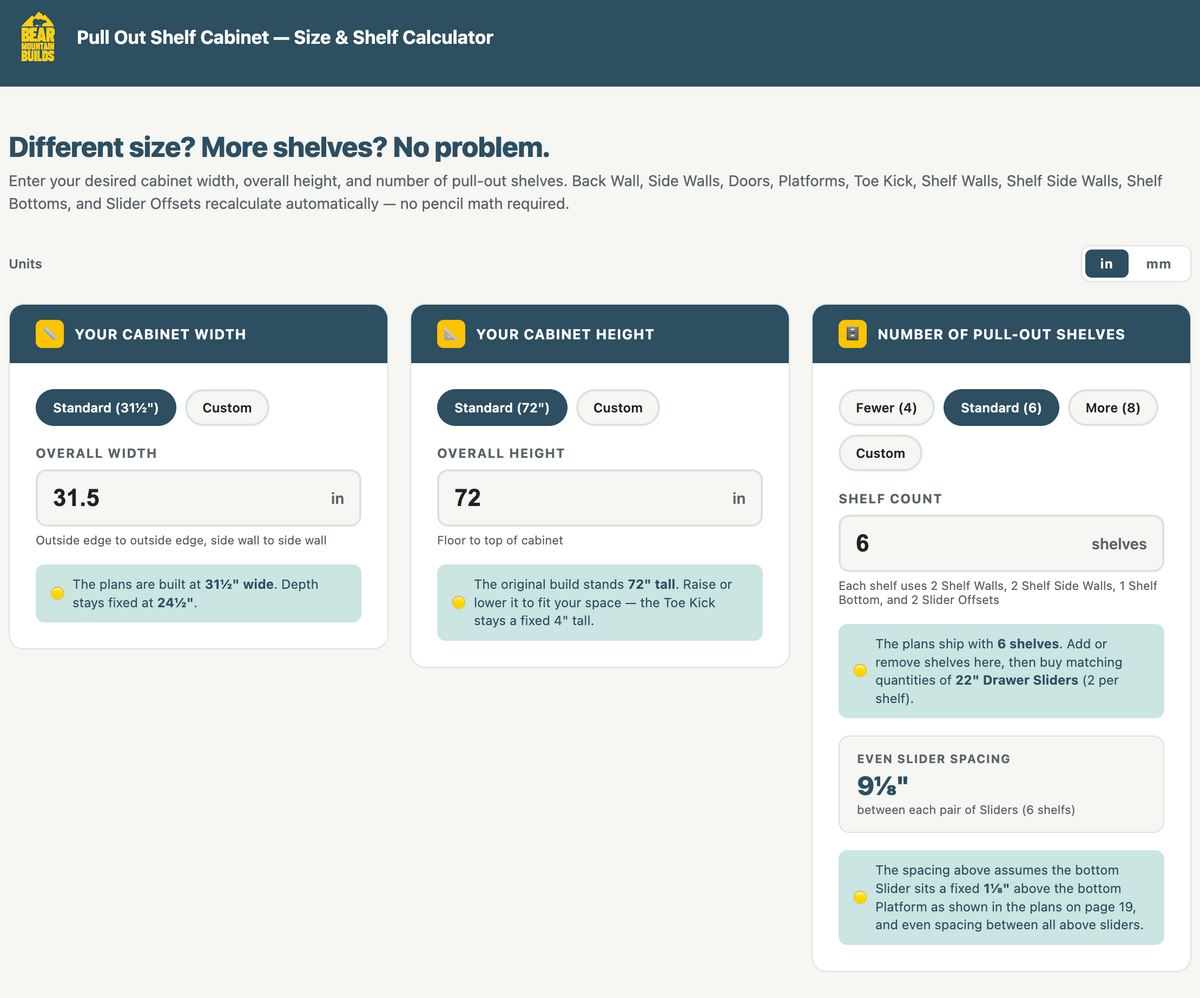Focus the Shelf Count input box
Viewport: 1200px width, 998px height.
click(1001, 544)
